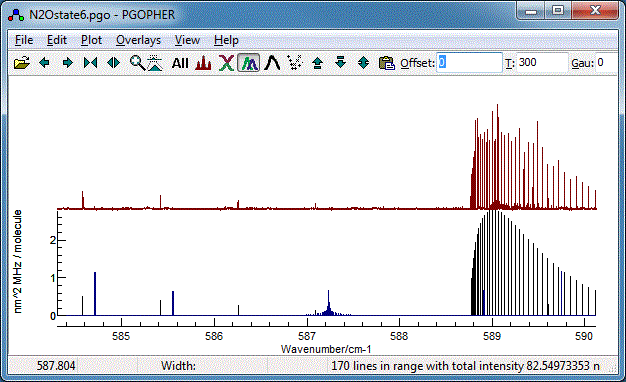The height and width of the screenshot is (382, 626).
Task: Pan spectrum left with the arrow
Action: click(x=44, y=63)
